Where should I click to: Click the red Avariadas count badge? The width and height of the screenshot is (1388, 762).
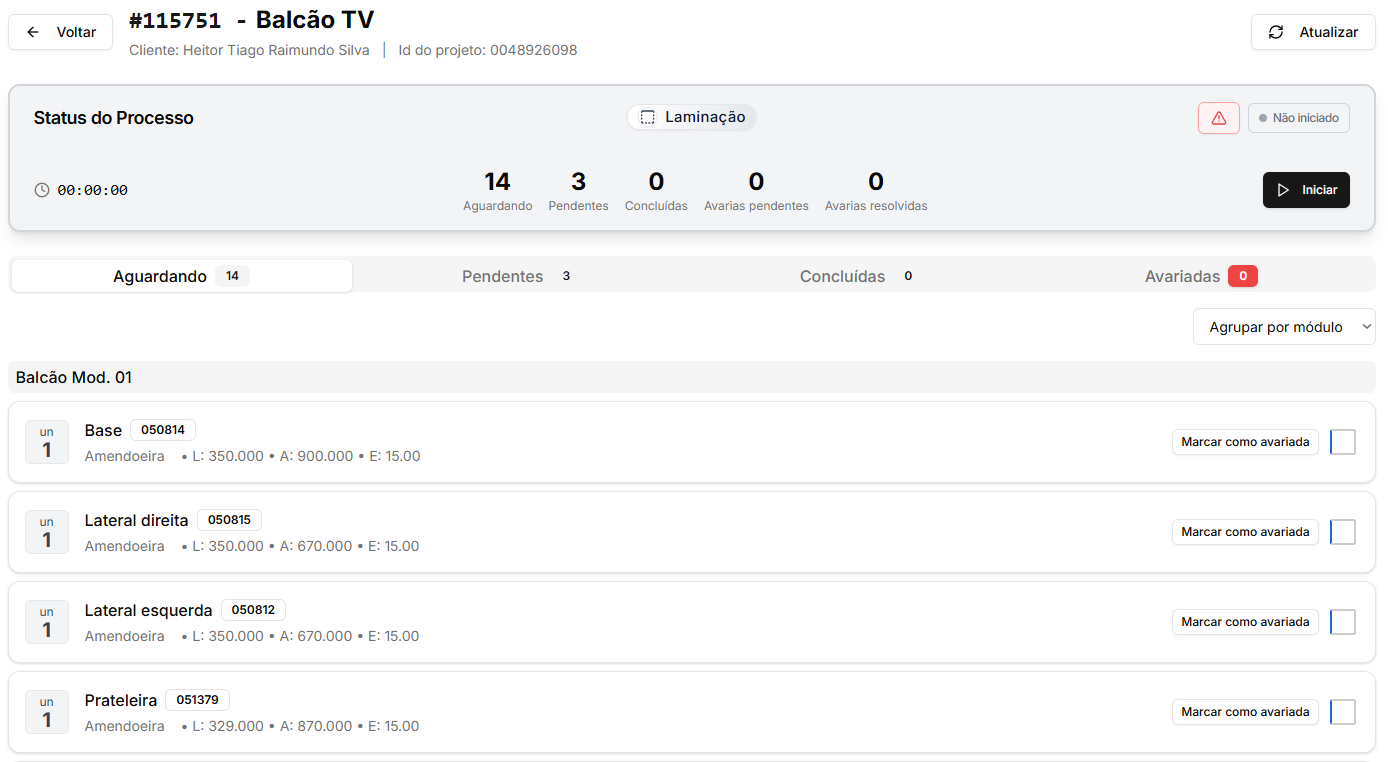point(1242,276)
